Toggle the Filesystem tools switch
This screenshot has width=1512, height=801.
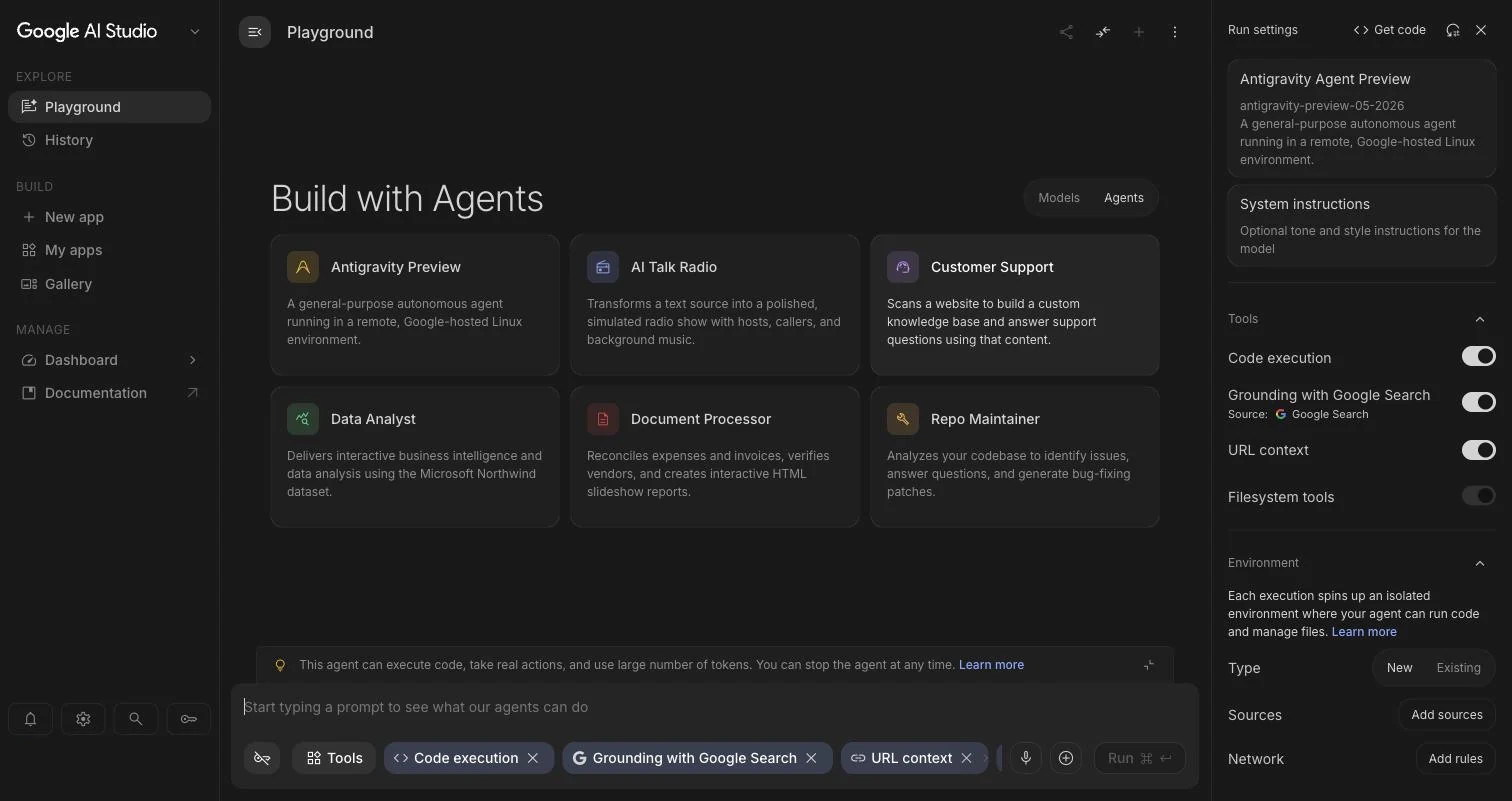pyautogui.click(x=1478, y=496)
